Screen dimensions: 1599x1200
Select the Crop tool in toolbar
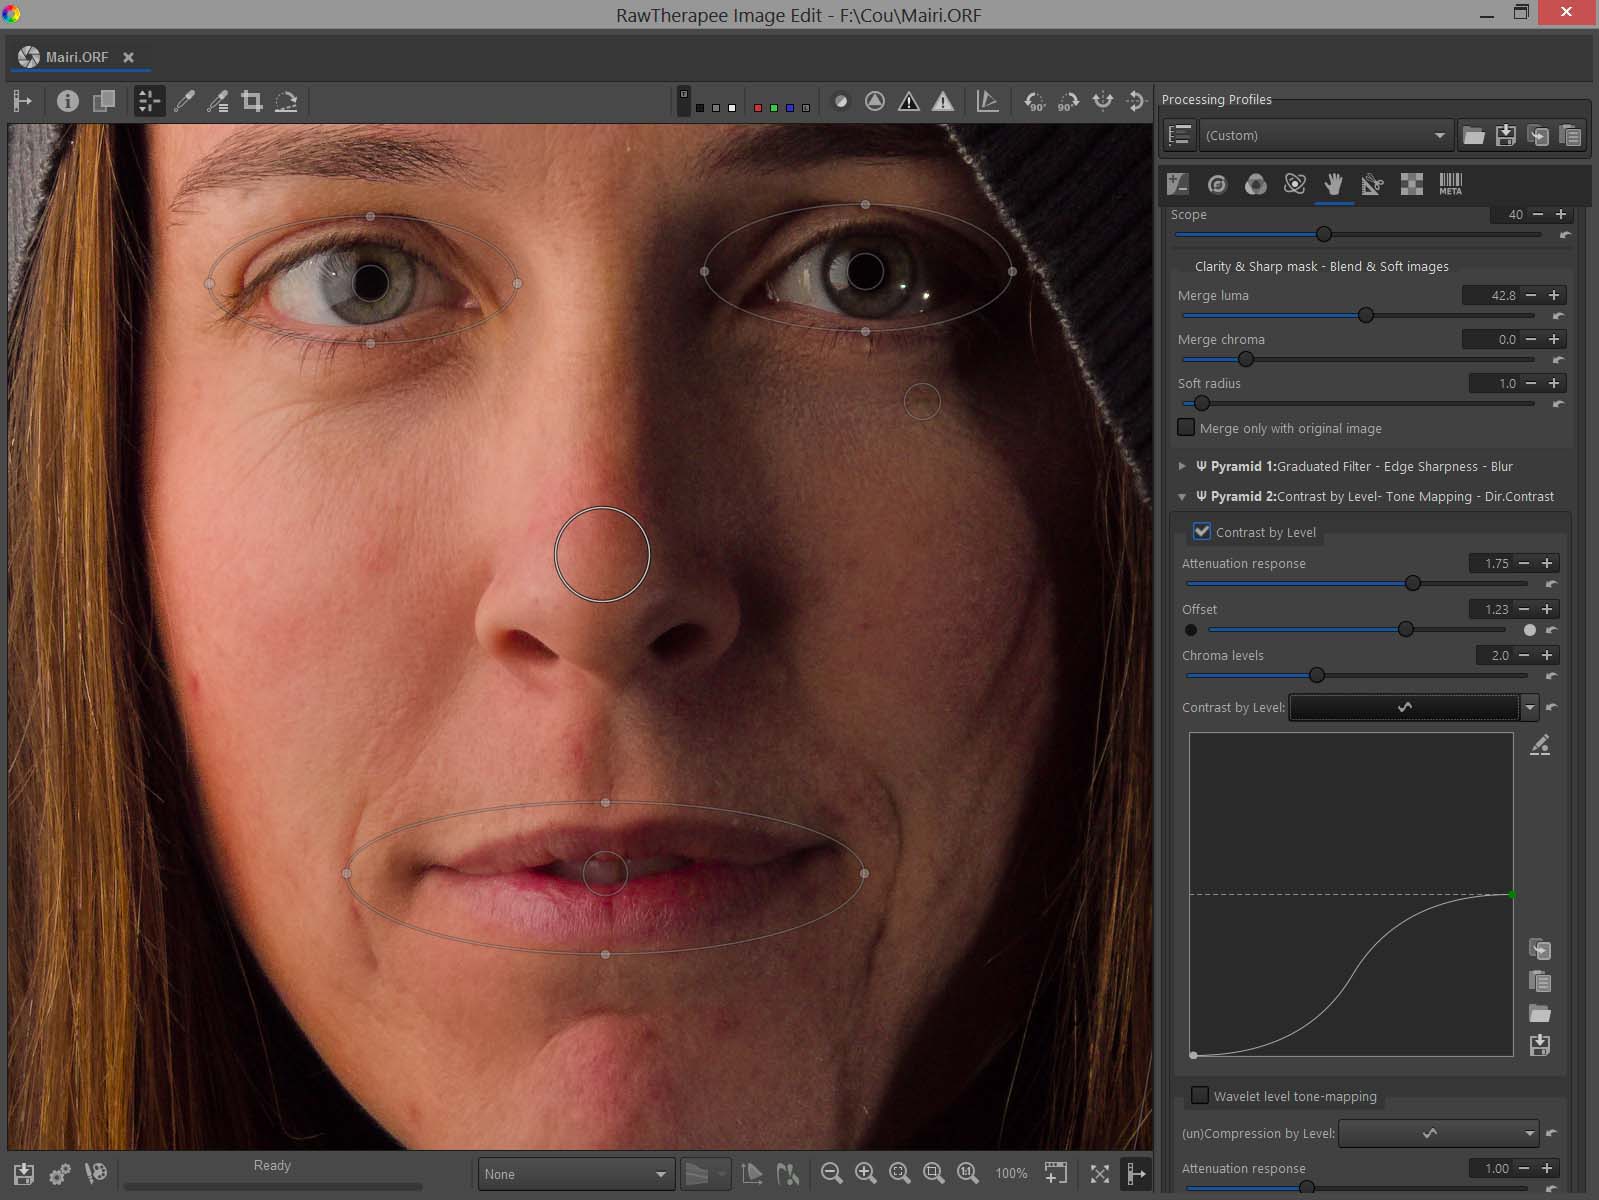(252, 101)
